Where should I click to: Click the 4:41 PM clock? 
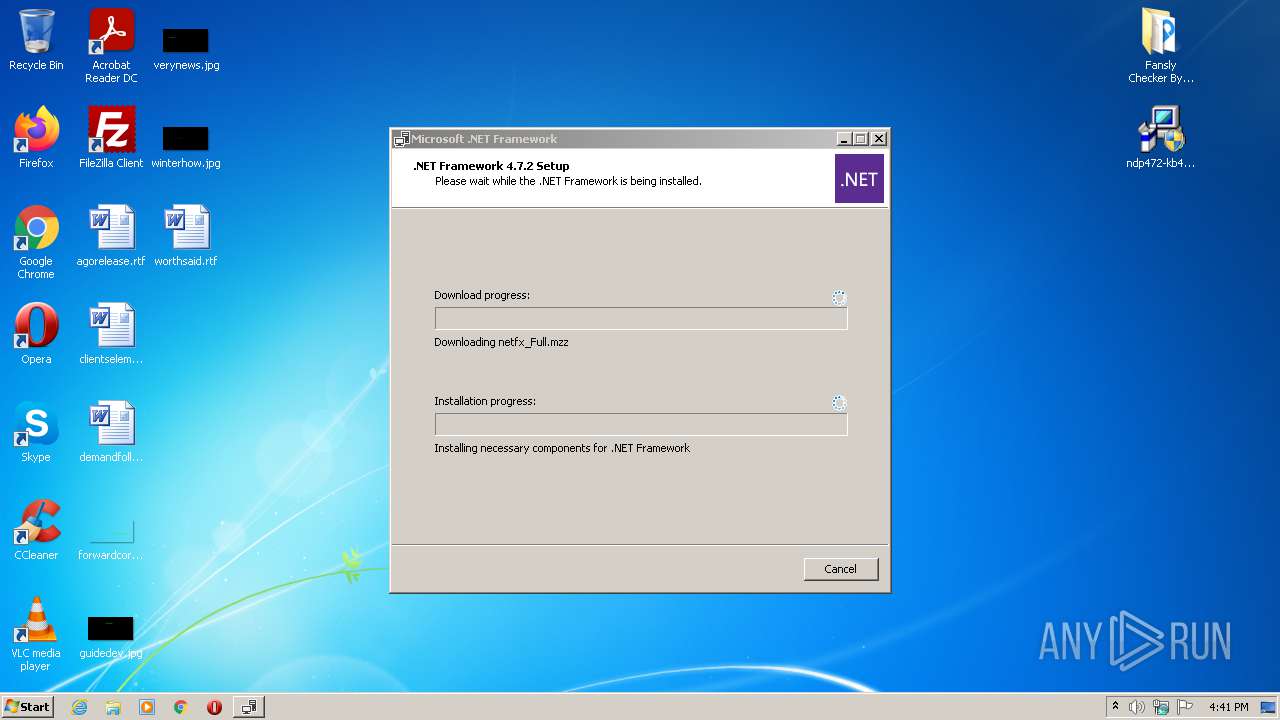tap(1228, 707)
